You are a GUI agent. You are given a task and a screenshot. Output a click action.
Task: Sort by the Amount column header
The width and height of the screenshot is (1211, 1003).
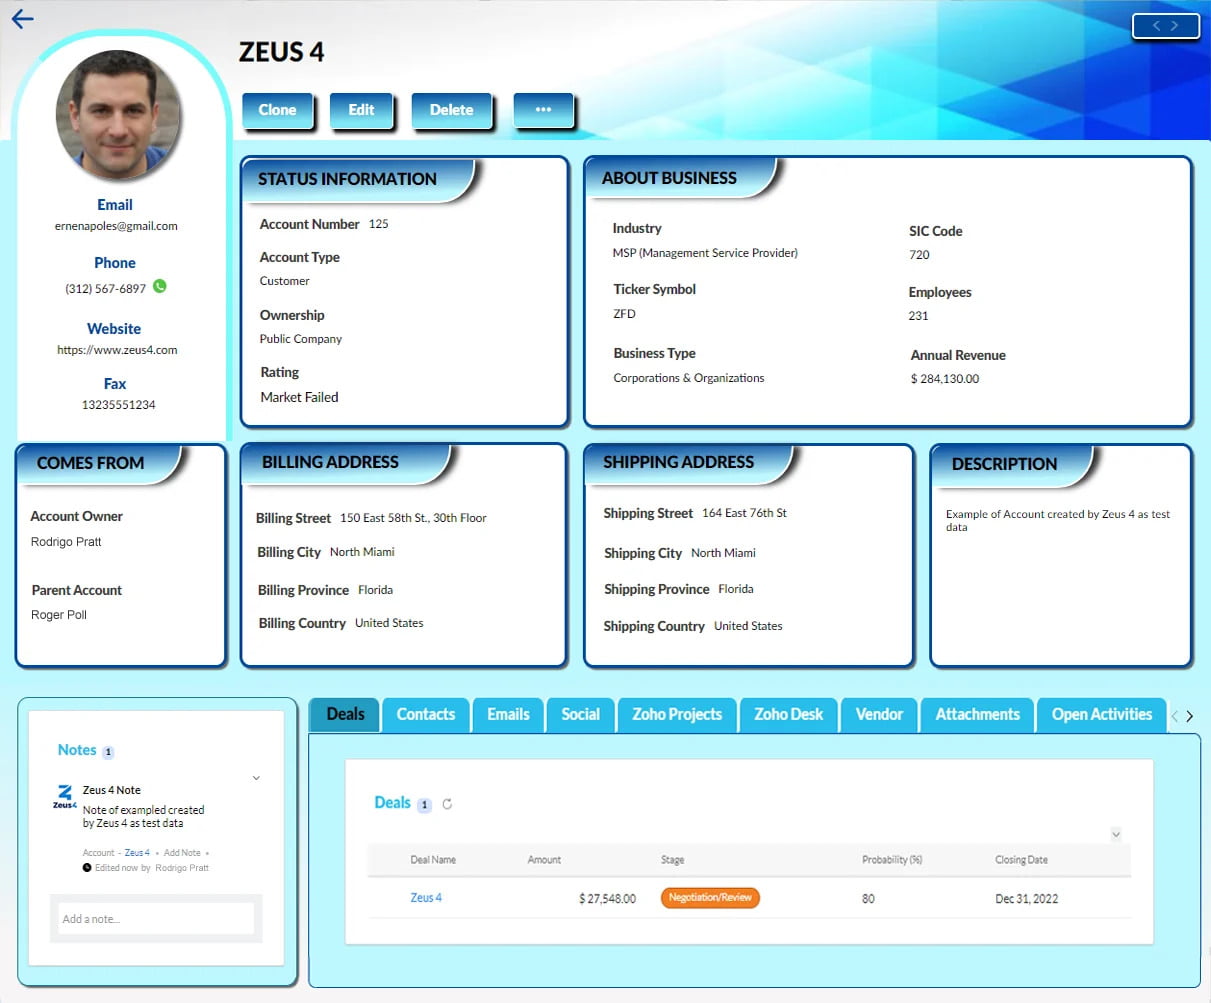click(544, 860)
